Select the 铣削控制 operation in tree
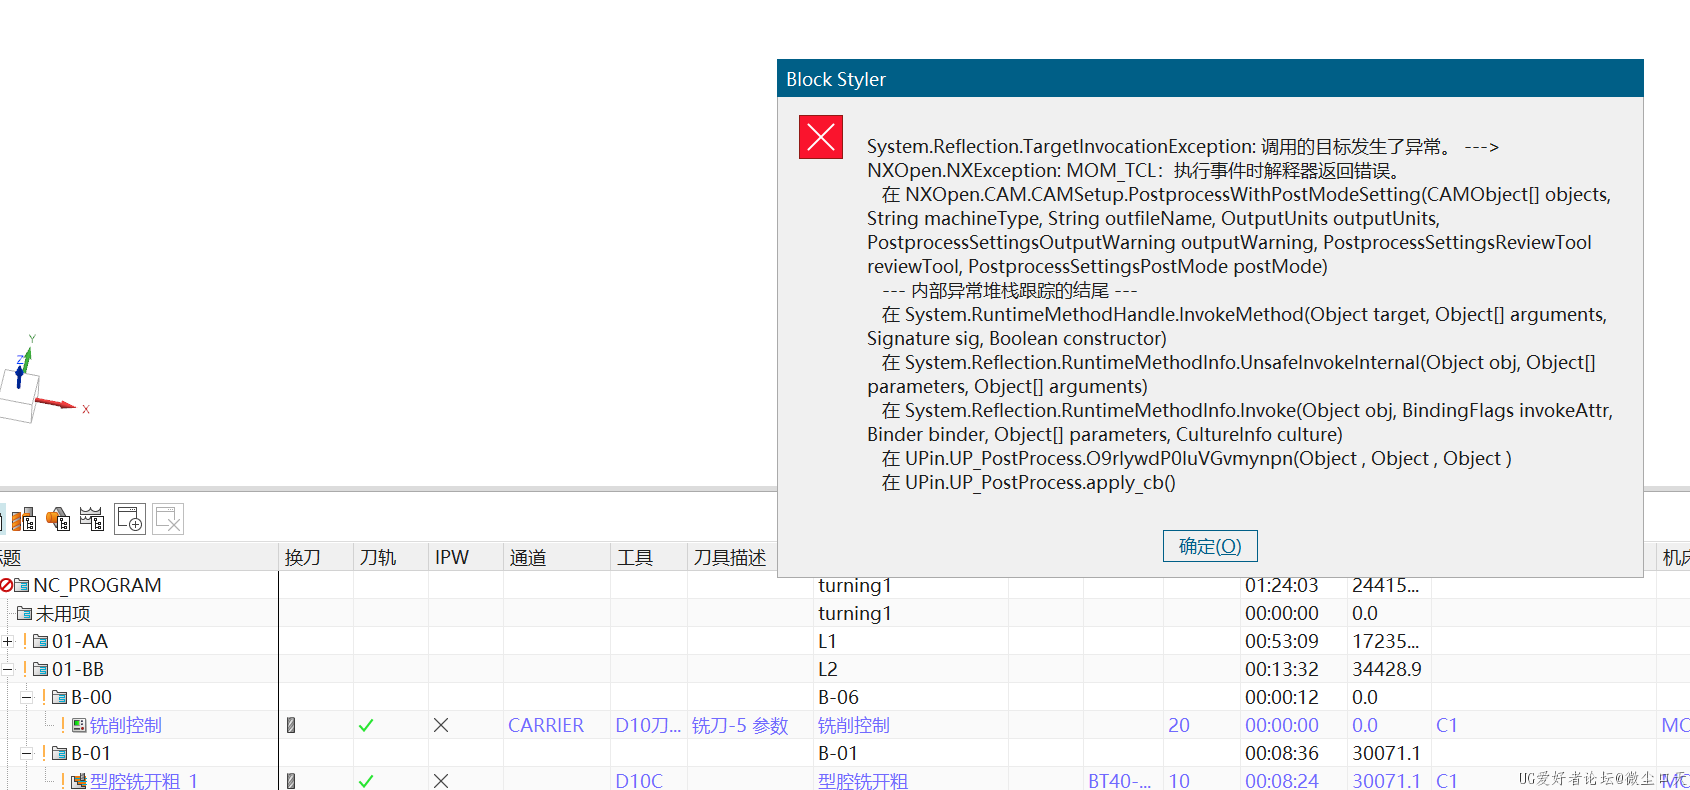Screen dimensions: 1690x790 pyautogui.click(x=126, y=725)
